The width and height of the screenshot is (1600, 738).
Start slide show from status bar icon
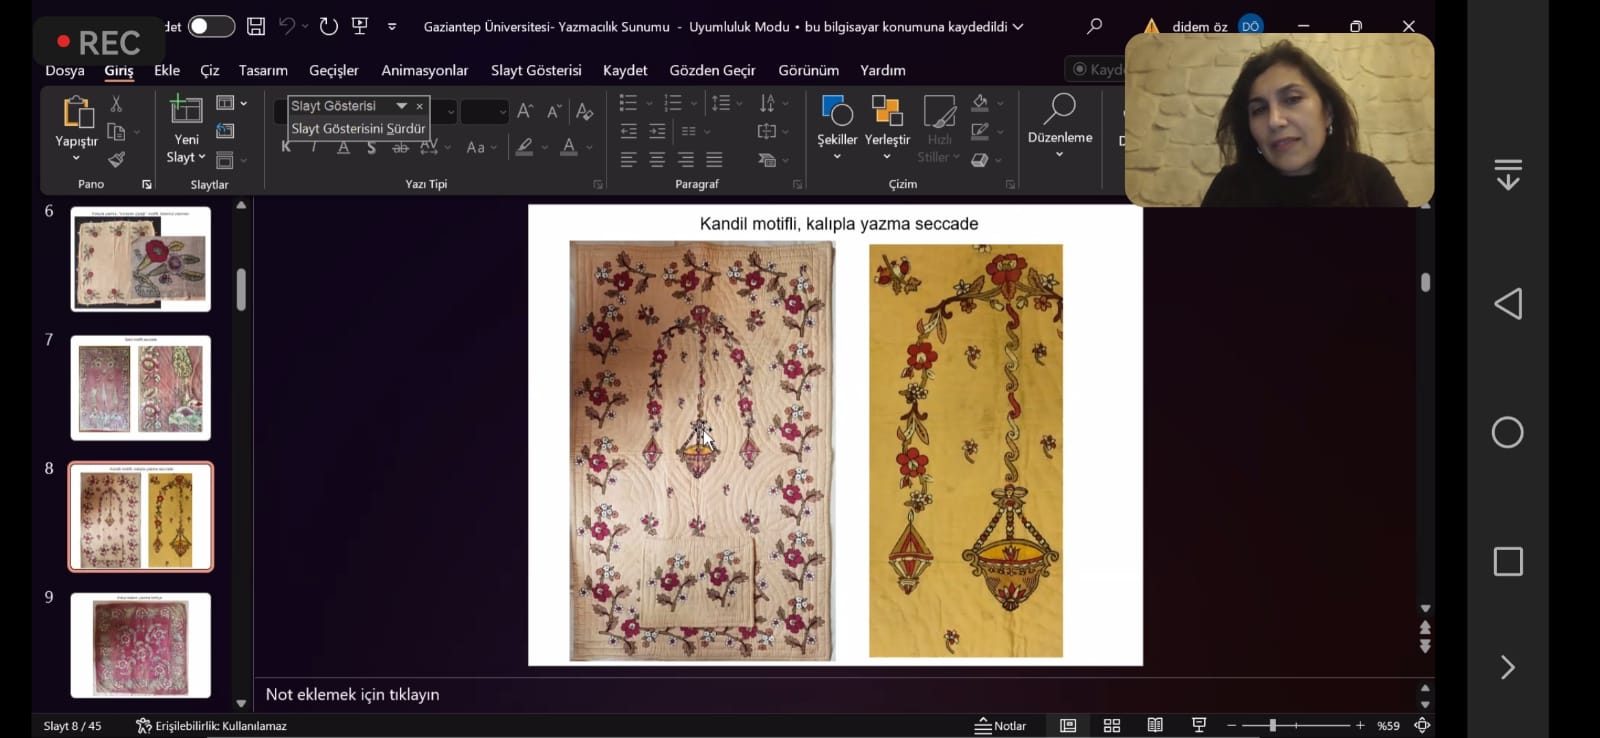1199,725
